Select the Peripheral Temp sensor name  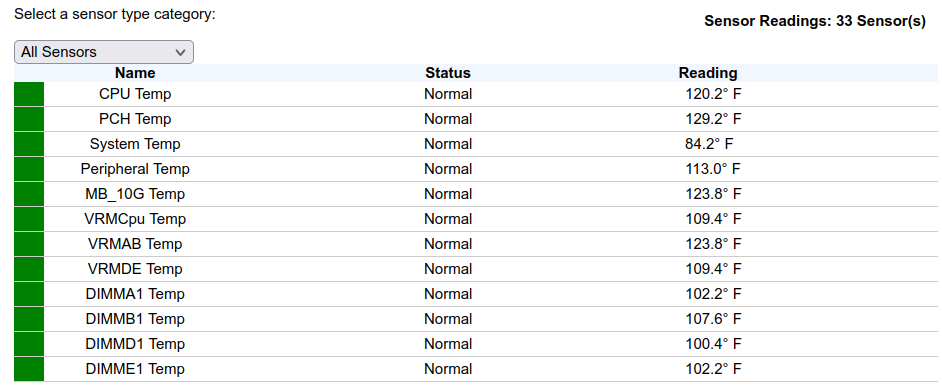click(135, 169)
